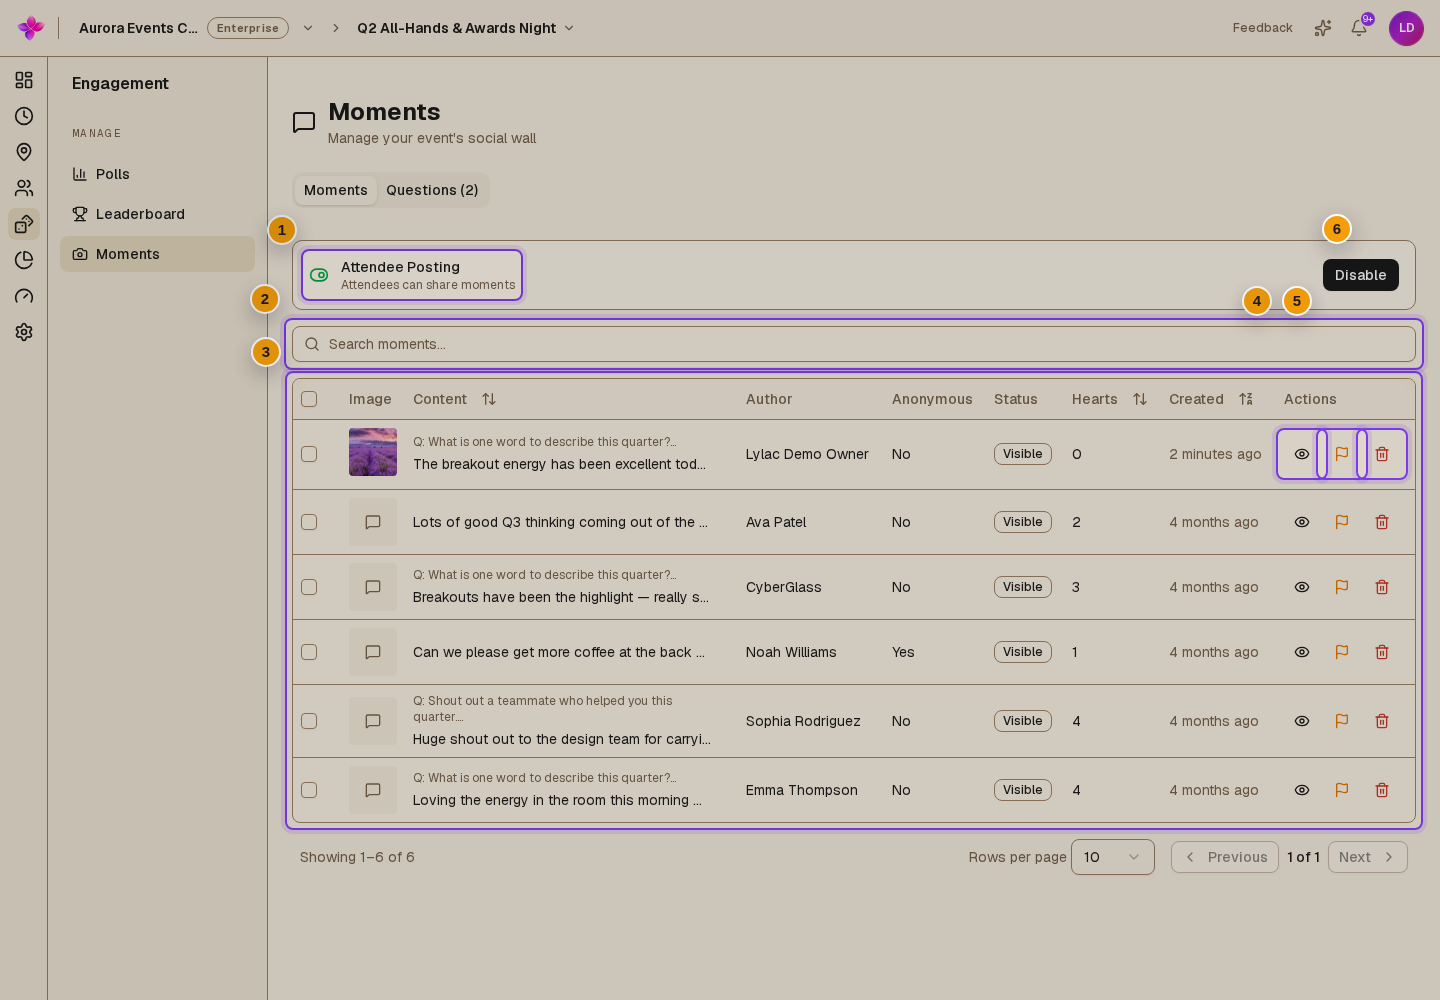Delete the CyberGlass moment
This screenshot has height=1000, width=1440.
point(1382,587)
